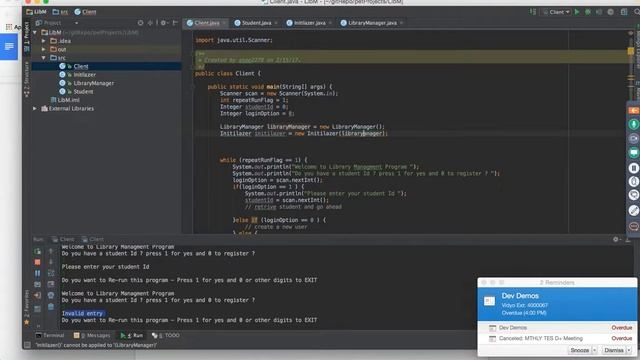Open the Client run configuration dropdown
The height and width of the screenshot is (360, 640).
556,12
